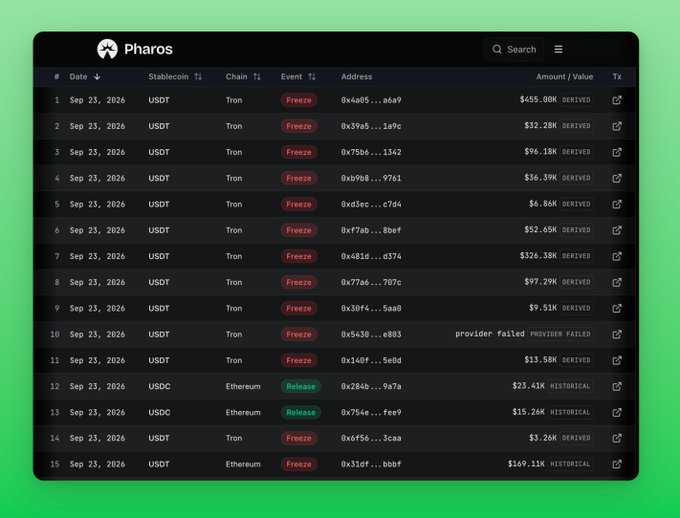Select address 0xf7ab...8bef

371,230
